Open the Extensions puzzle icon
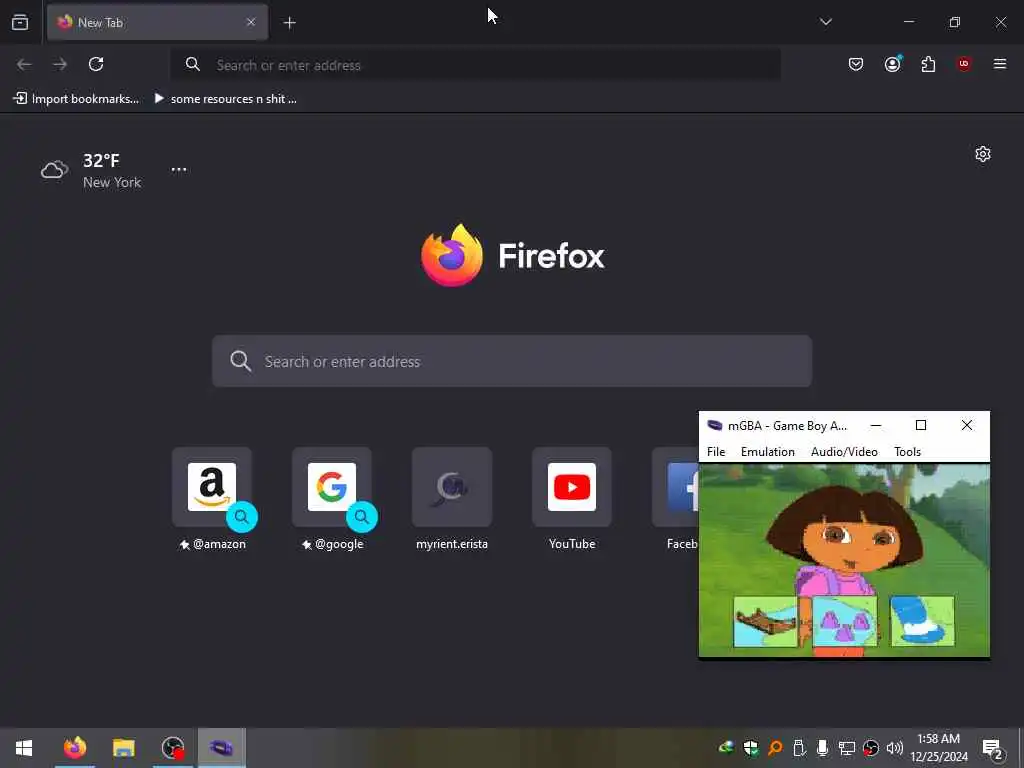1024x768 pixels. (x=928, y=64)
